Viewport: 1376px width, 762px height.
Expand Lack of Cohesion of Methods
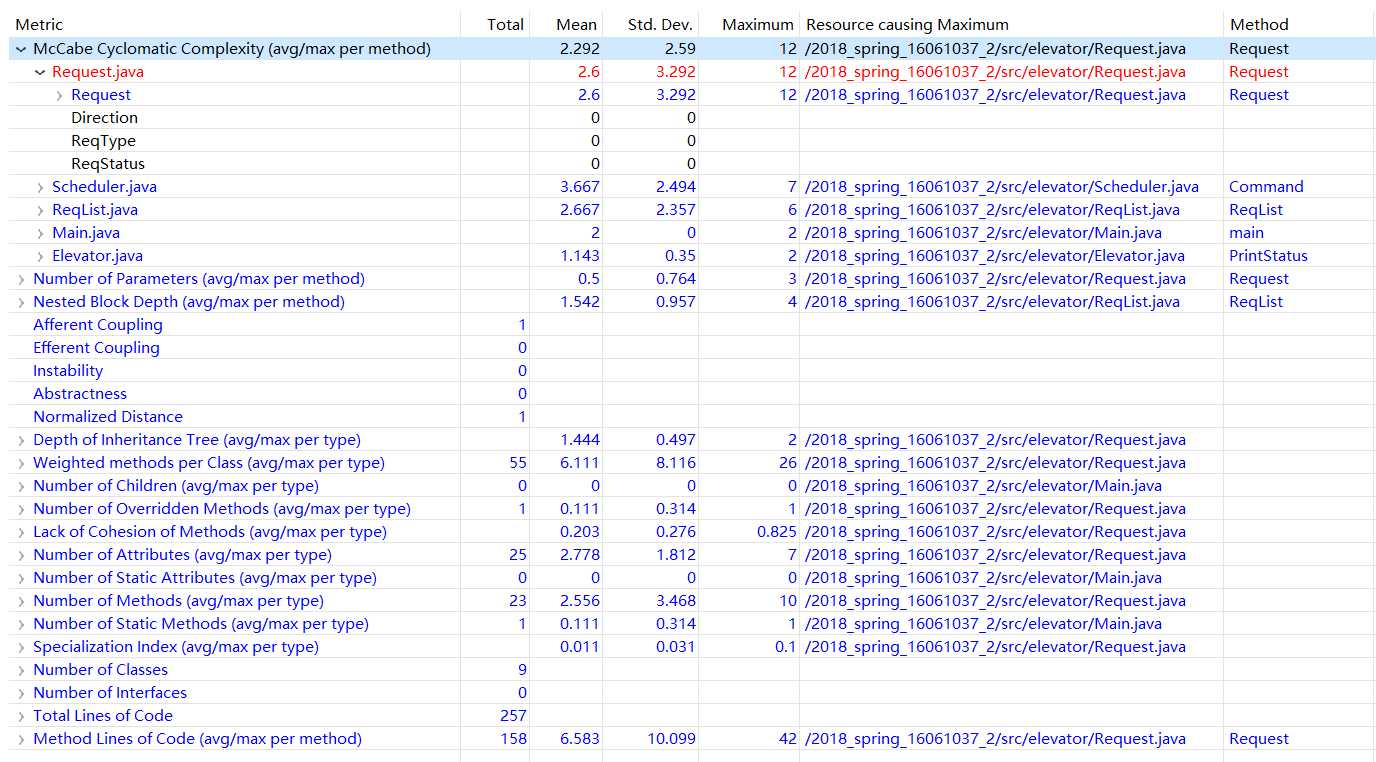point(21,532)
